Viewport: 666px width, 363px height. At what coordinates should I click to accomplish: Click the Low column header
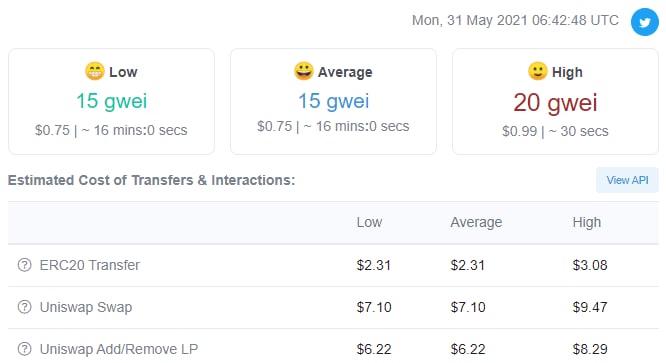click(x=369, y=222)
